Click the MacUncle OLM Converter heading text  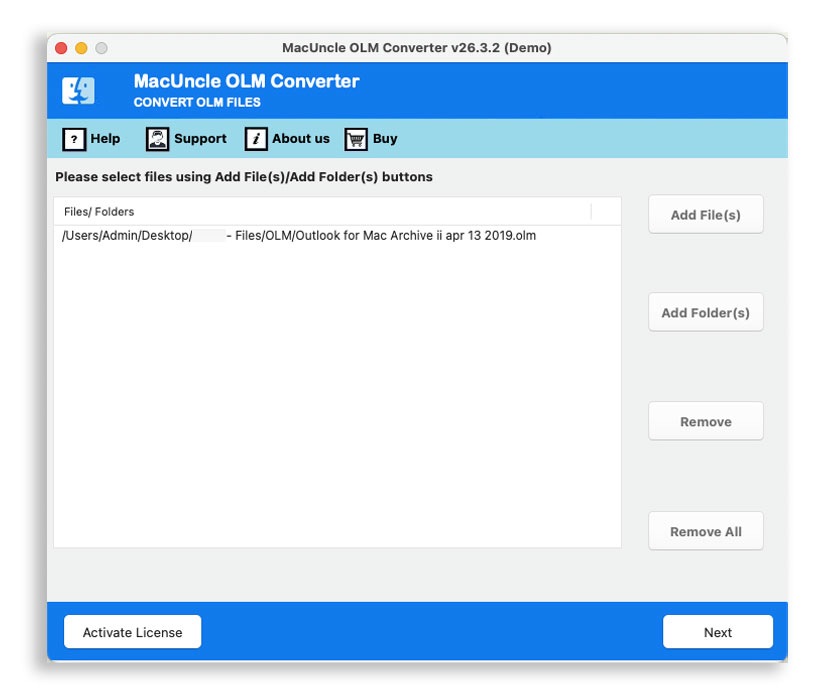click(x=246, y=81)
